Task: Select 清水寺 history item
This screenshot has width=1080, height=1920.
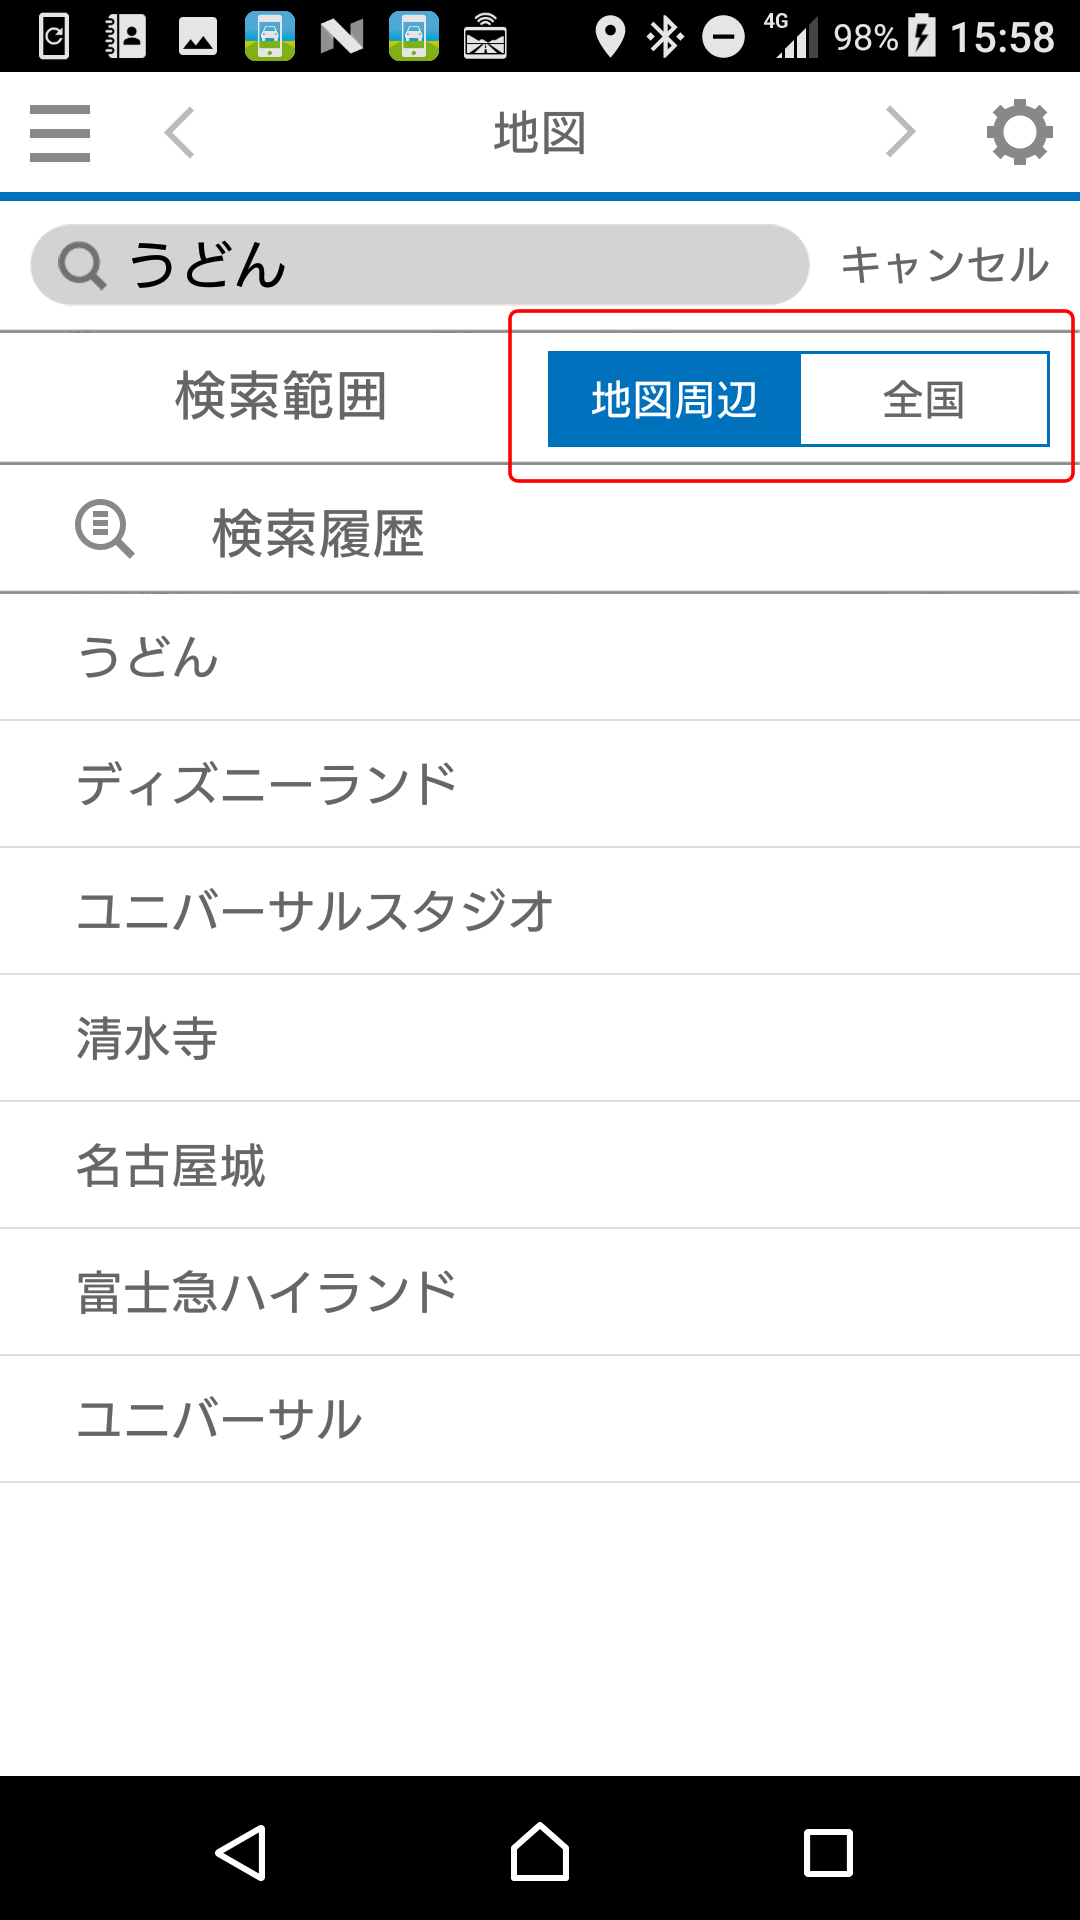Action: coord(540,1038)
